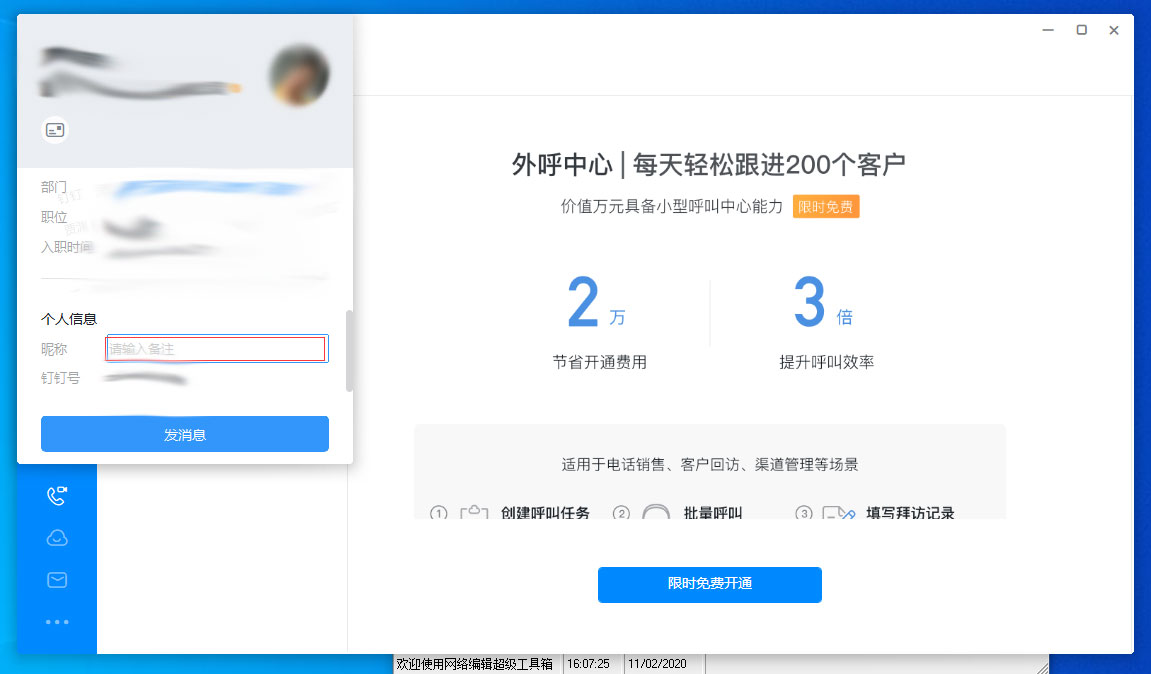Open the mail envelope icon in sidebar
This screenshot has height=674, width=1151.
click(x=57, y=579)
